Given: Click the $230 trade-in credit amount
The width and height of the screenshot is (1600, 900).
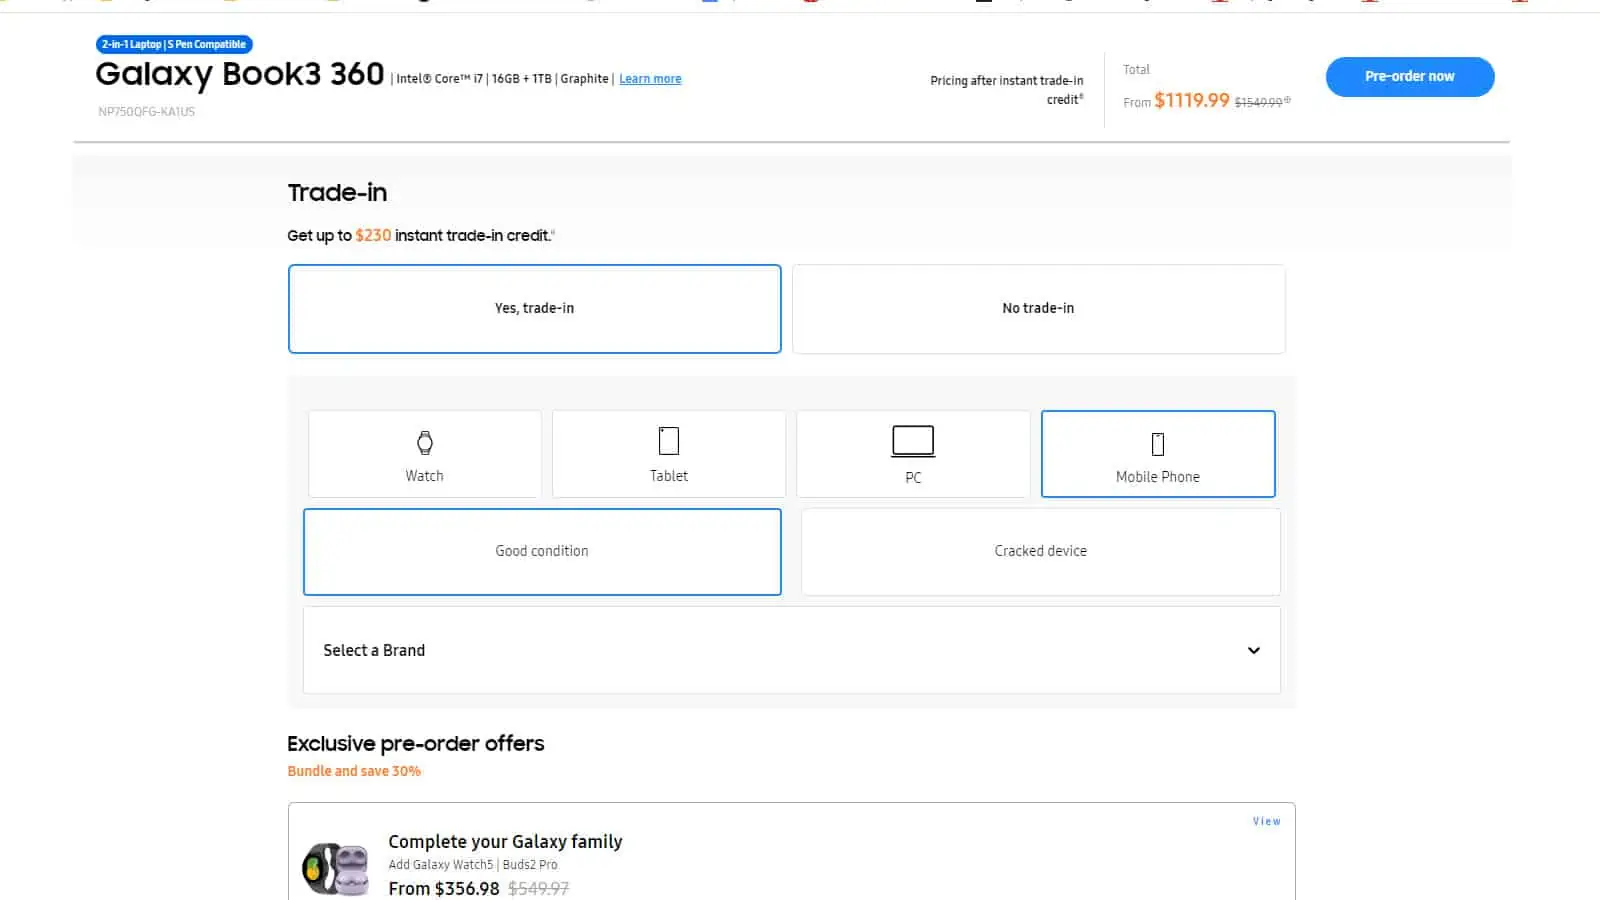Looking at the screenshot, I should pyautogui.click(x=373, y=236).
